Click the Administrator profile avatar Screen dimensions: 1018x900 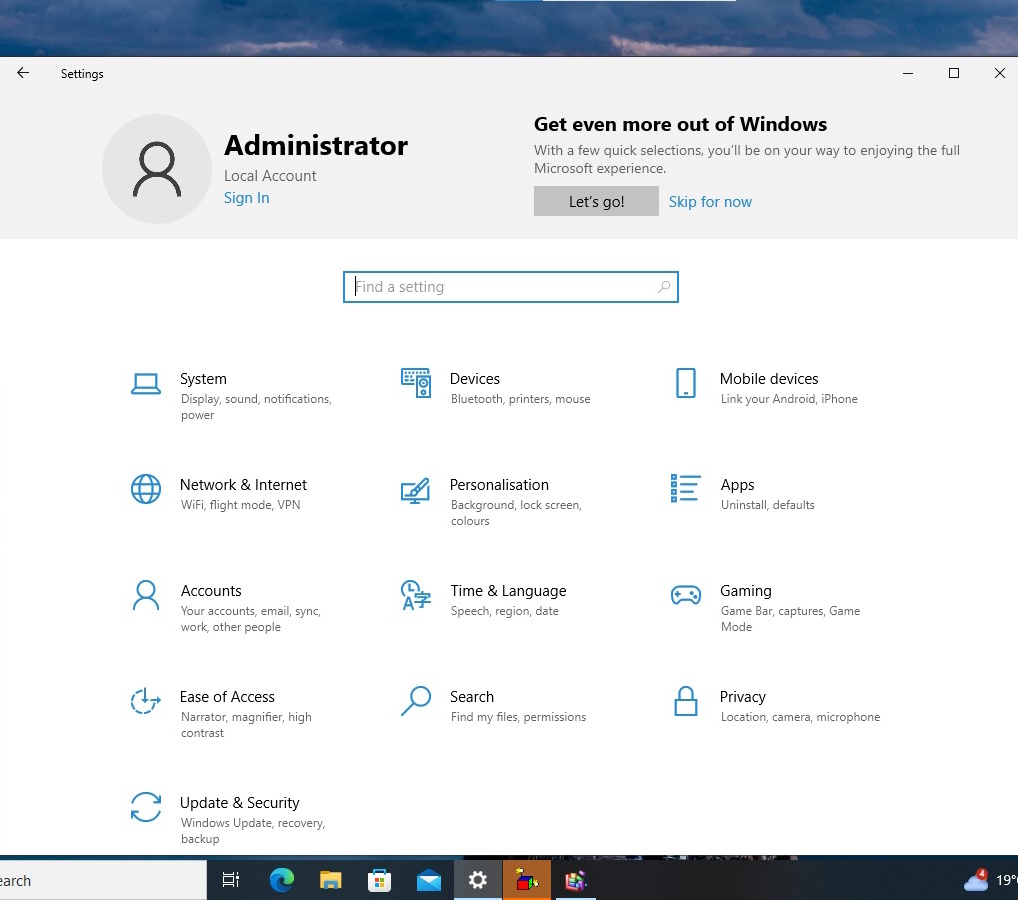156,169
